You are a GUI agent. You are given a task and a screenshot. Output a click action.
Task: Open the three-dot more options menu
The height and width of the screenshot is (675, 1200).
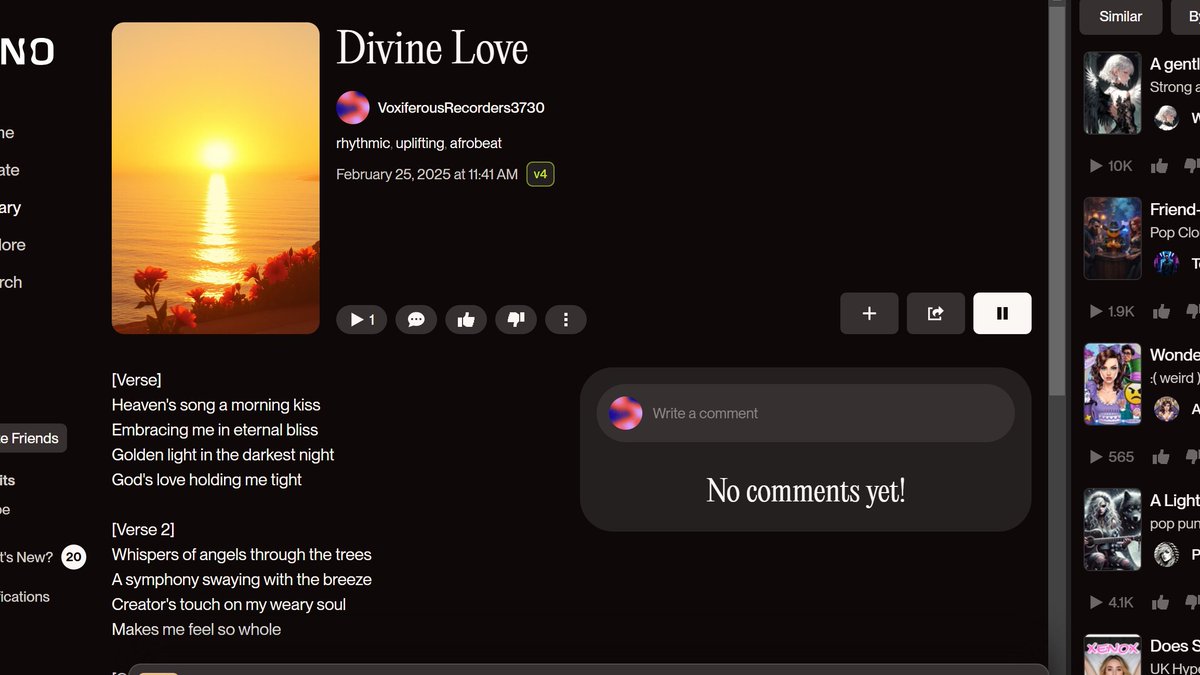[566, 320]
